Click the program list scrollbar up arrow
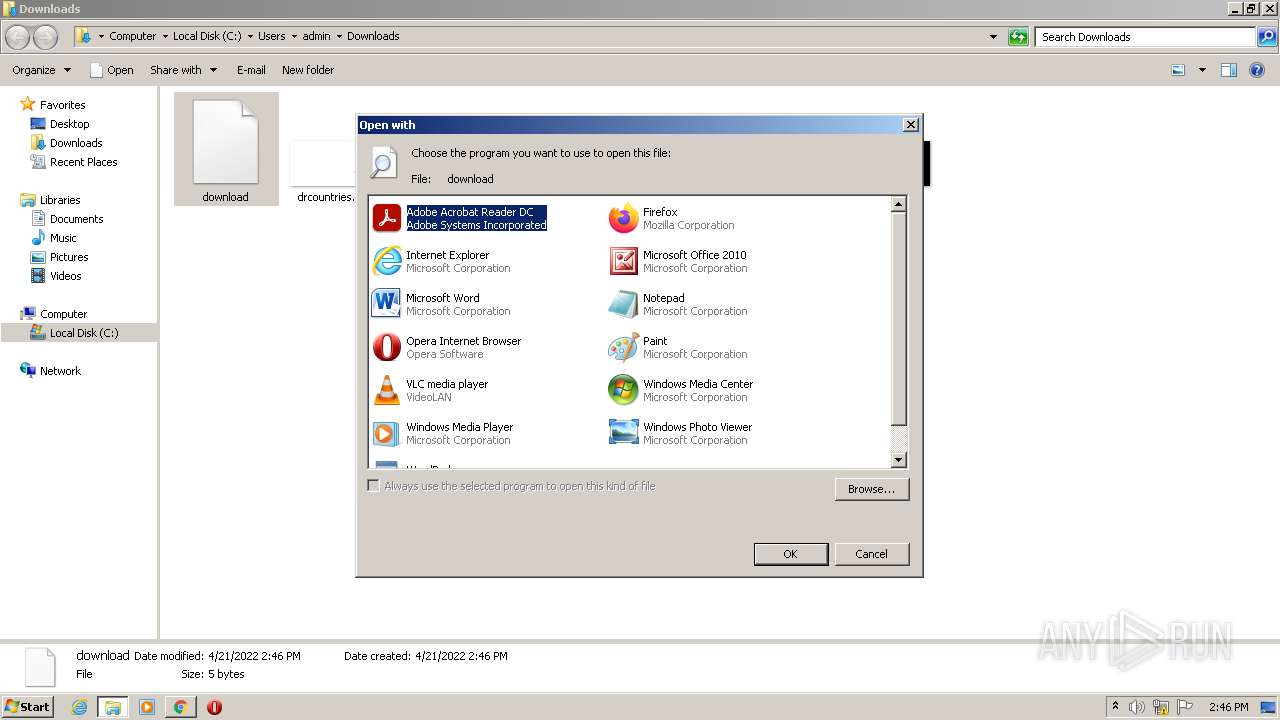This screenshot has width=1280, height=720. coord(898,204)
